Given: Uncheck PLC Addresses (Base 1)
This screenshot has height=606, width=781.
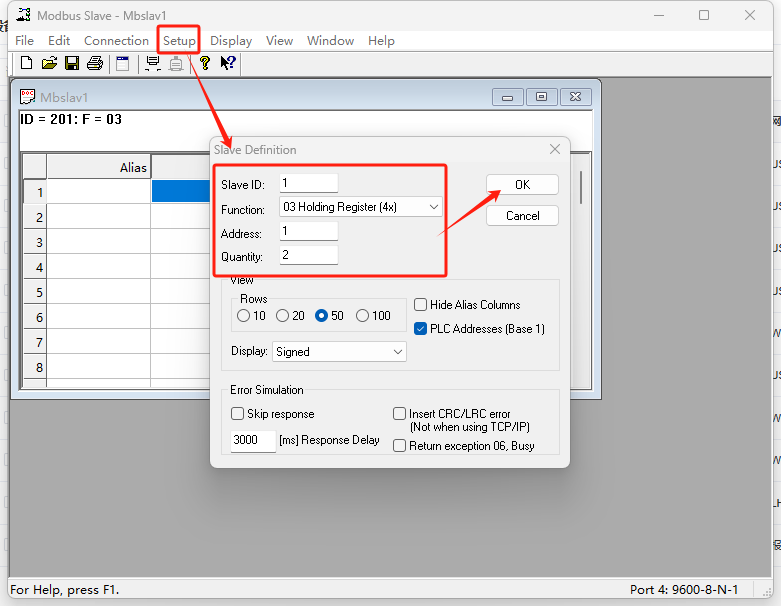Looking at the screenshot, I should point(421,329).
